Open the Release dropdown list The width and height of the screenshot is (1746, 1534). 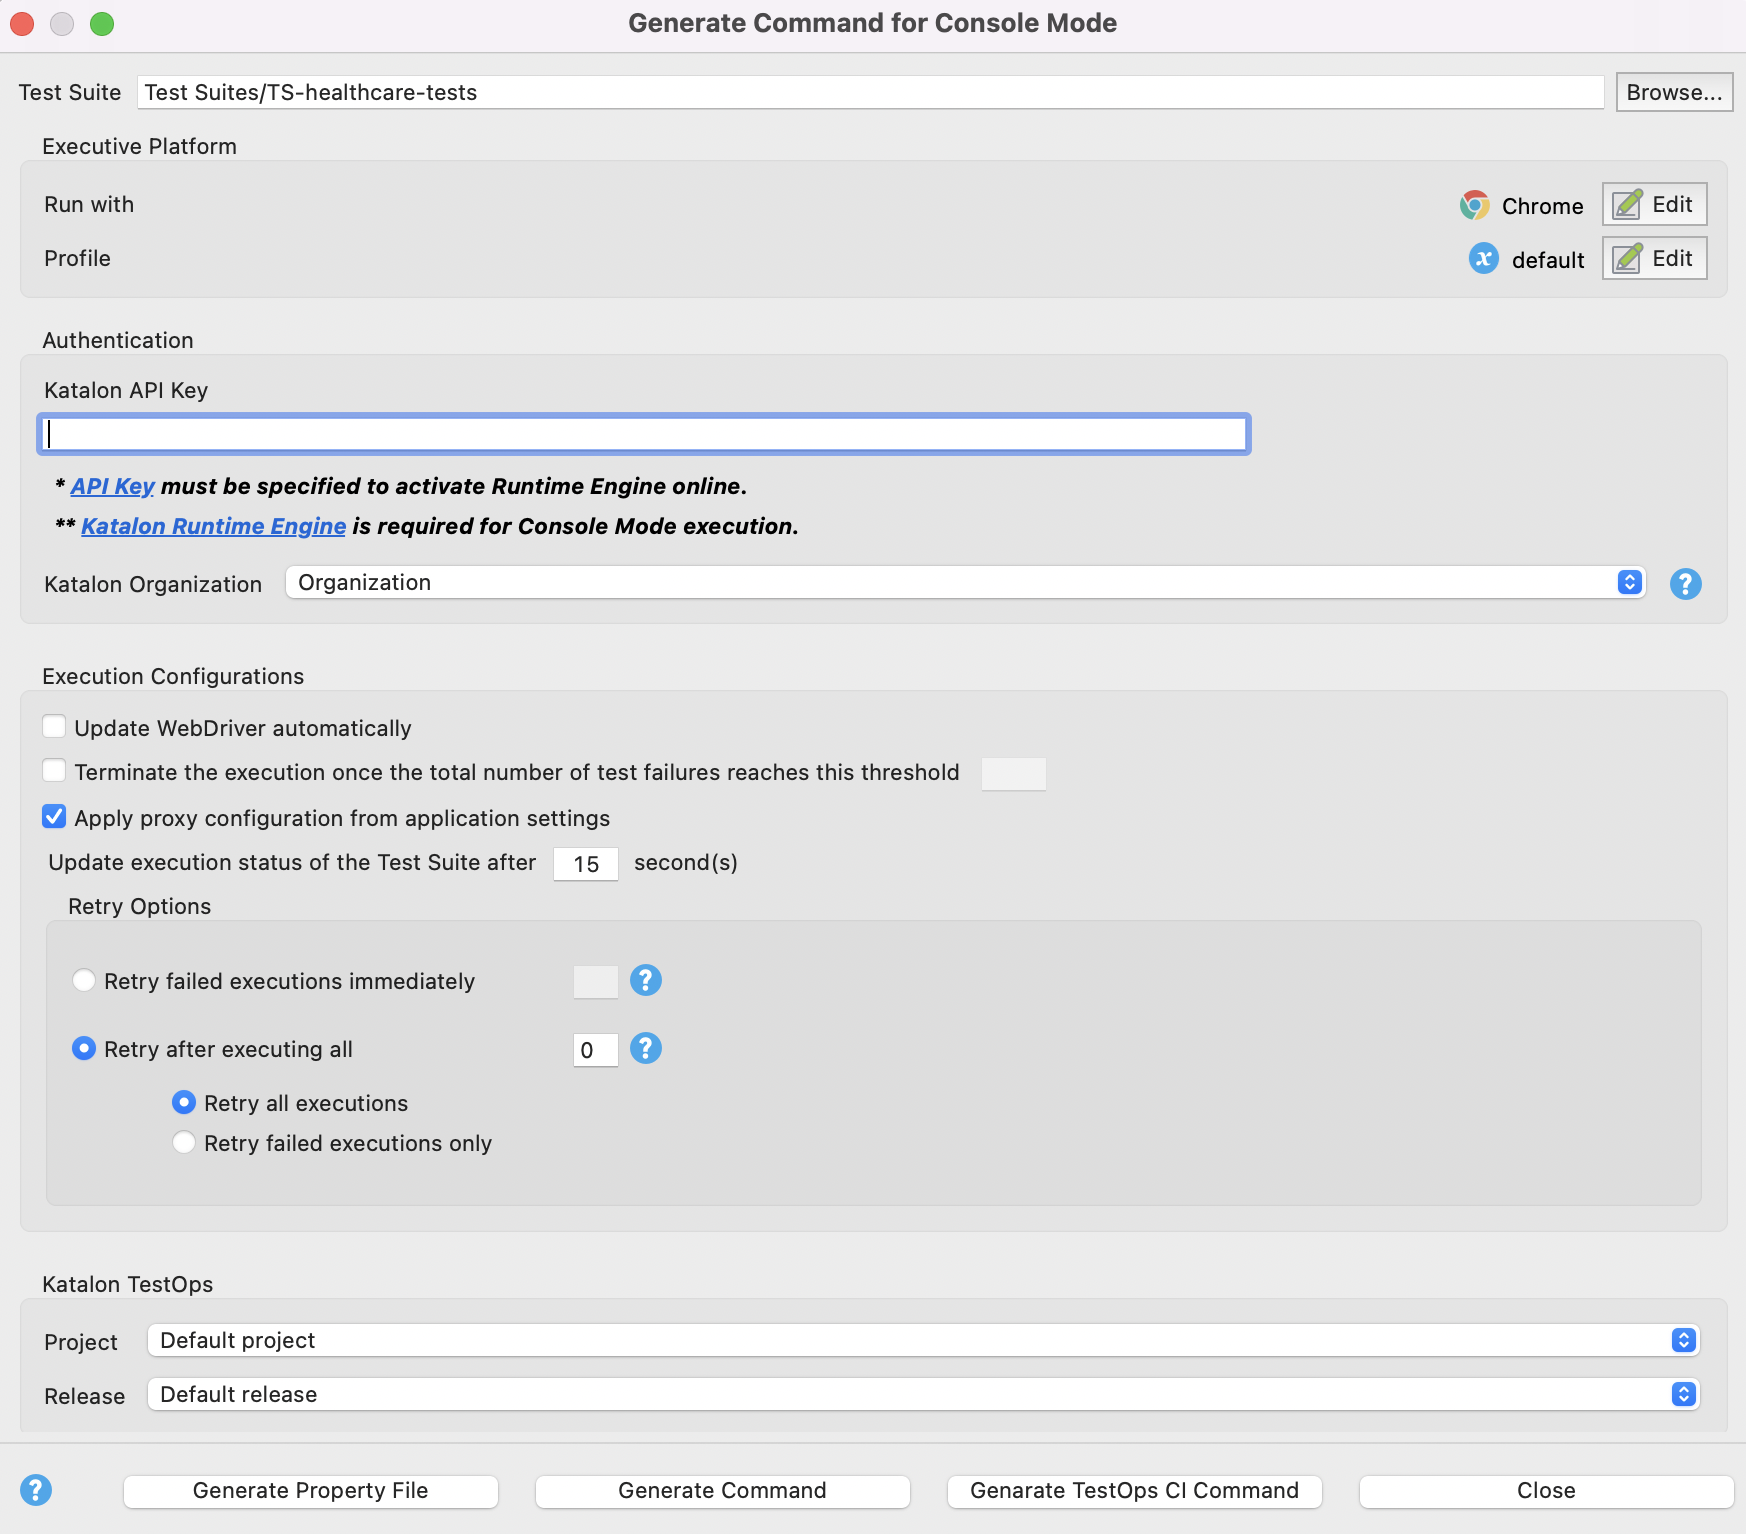click(x=922, y=1394)
